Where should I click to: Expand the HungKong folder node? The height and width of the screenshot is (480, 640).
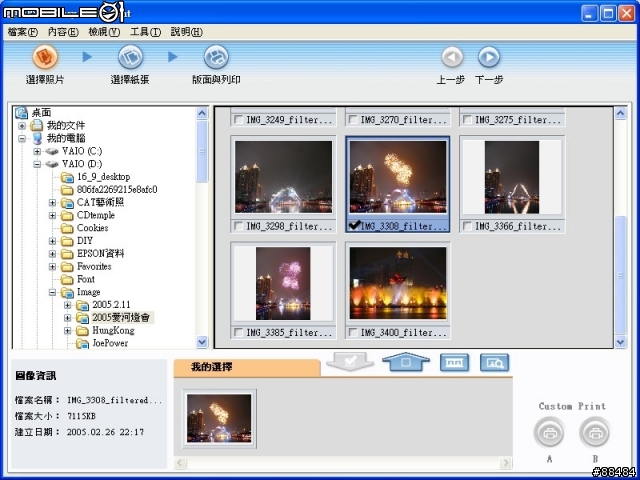coord(68,331)
